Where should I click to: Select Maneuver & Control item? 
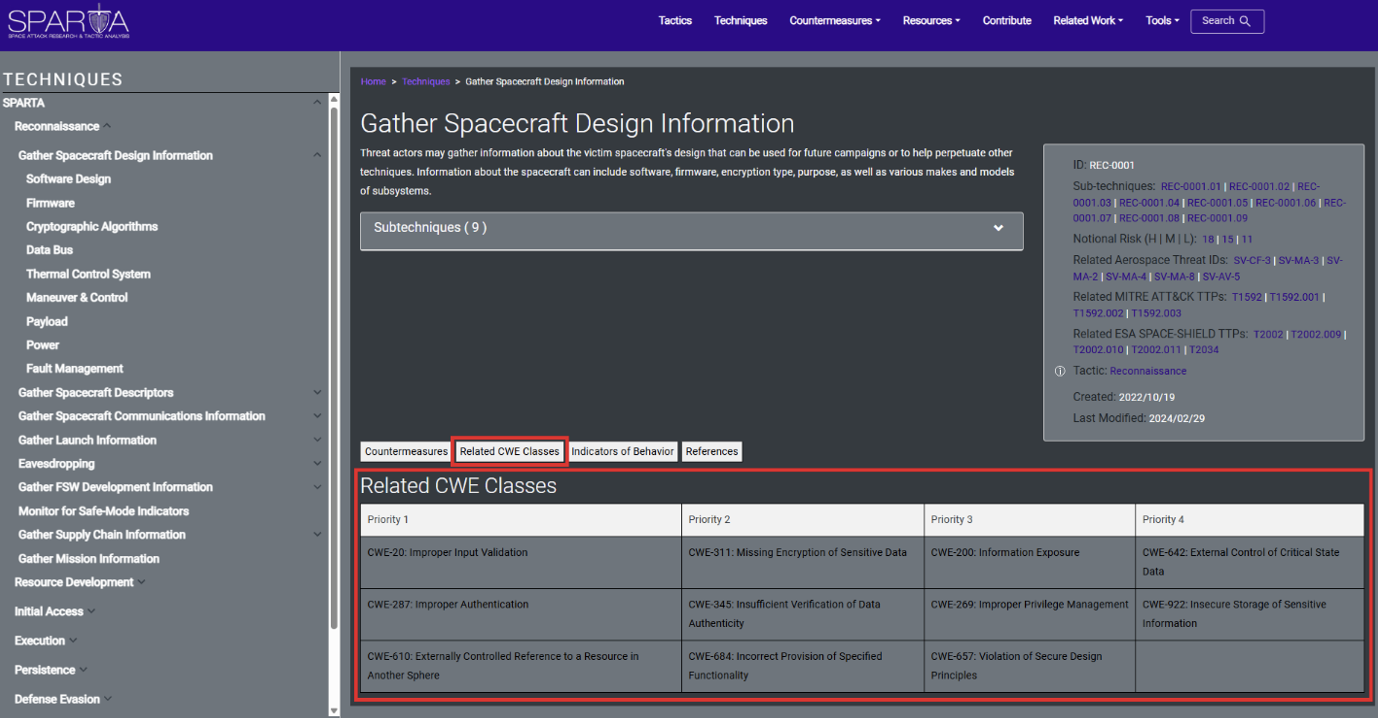point(77,298)
